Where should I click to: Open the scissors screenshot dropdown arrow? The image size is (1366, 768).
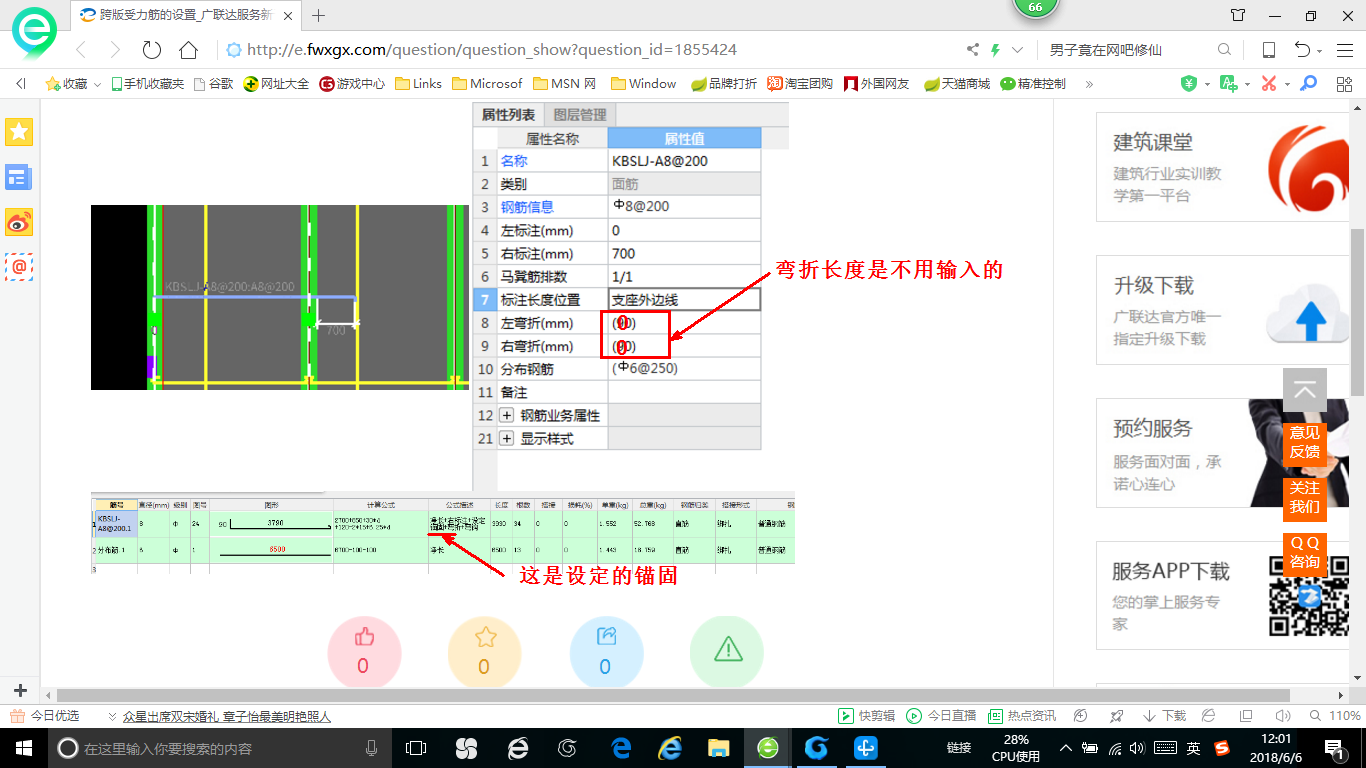pos(1286,84)
